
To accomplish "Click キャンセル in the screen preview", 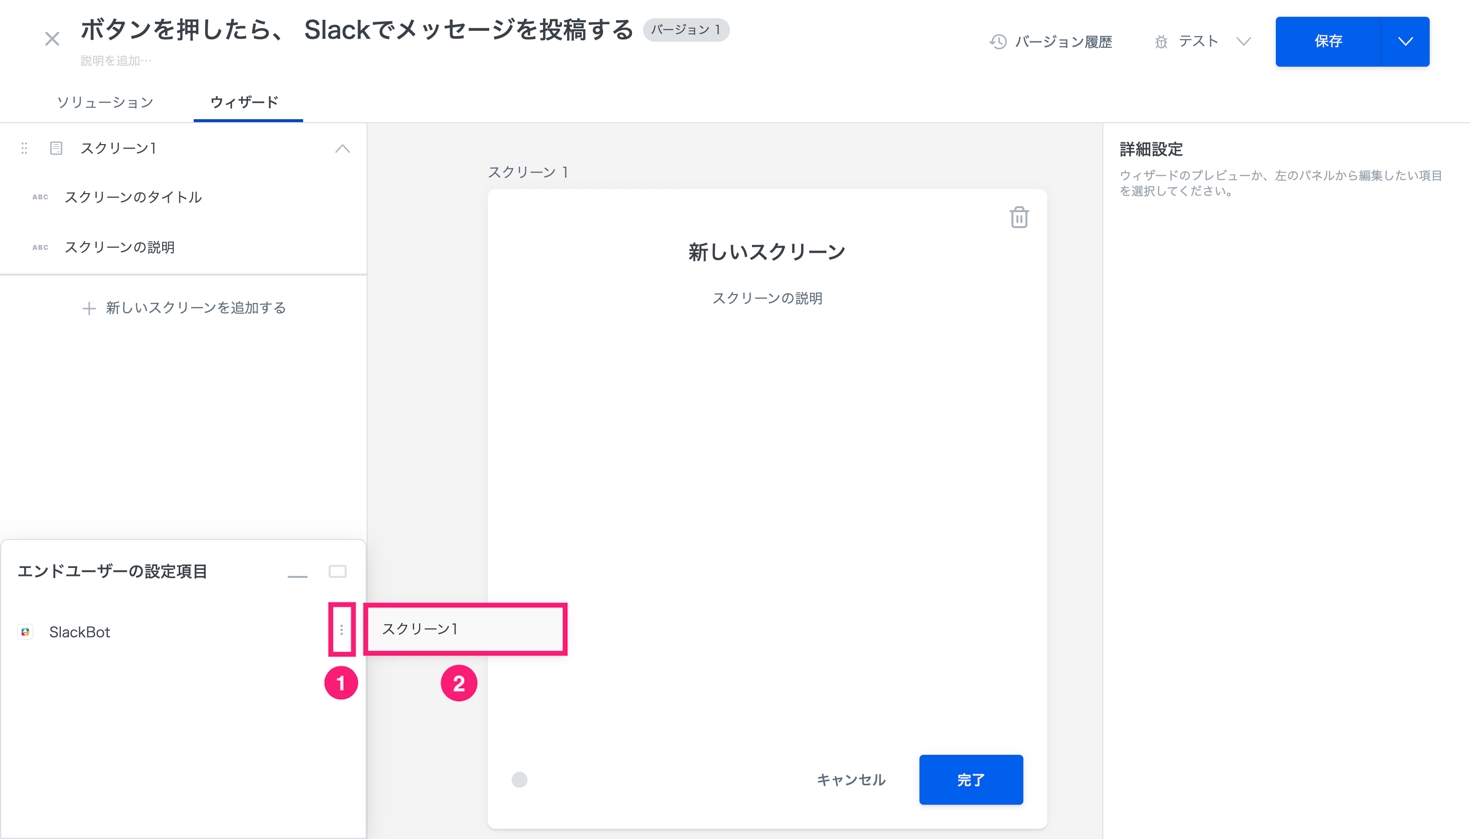I will [850, 779].
